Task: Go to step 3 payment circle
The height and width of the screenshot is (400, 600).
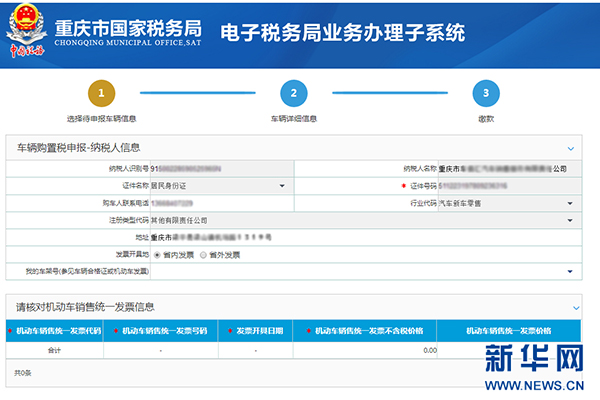Action: (486, 93)
